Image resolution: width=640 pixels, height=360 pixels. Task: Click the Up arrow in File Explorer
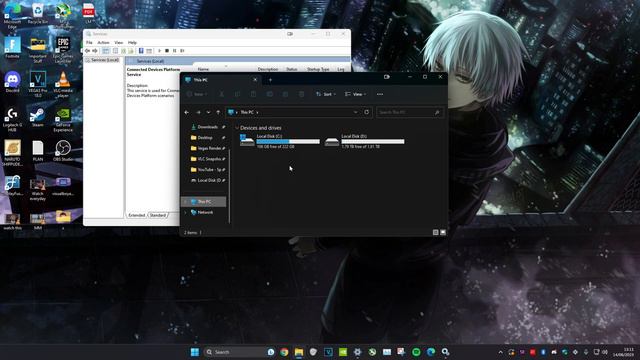pos(218,112)
